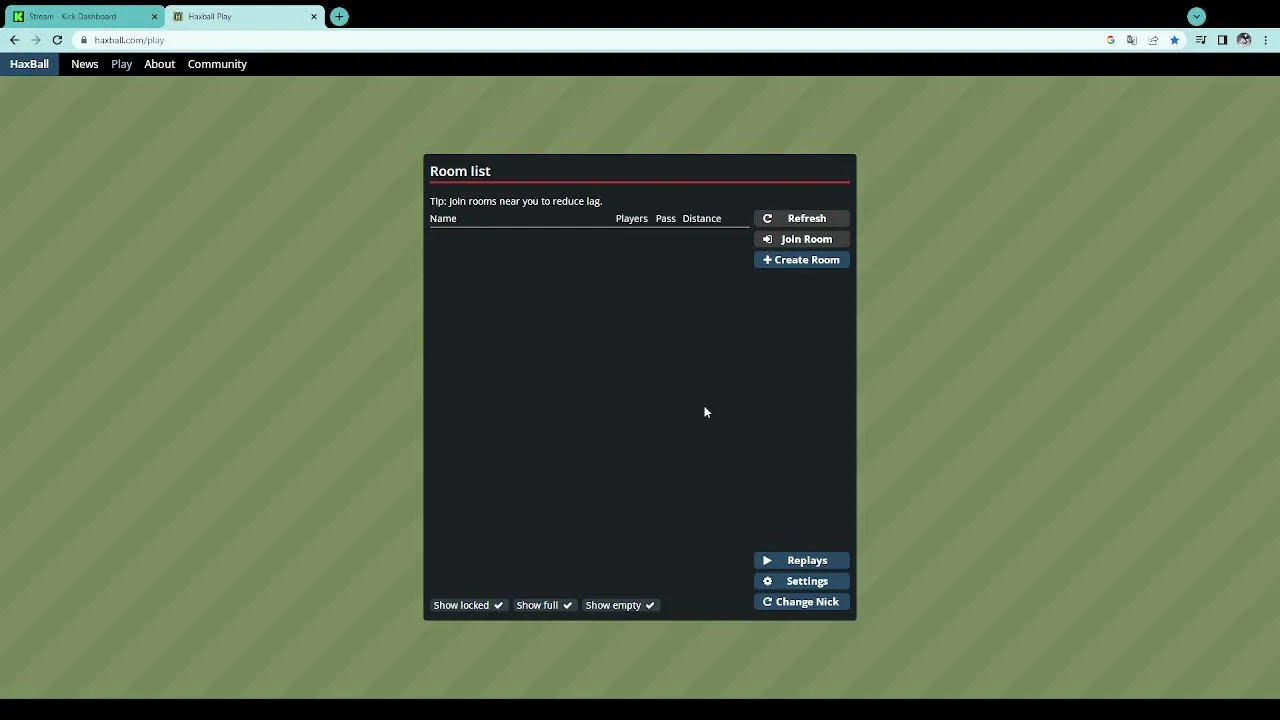Bookmark this page with star icon
Image resolution: width=1280 pixels, height=720 pixels.
[1174, 40]
